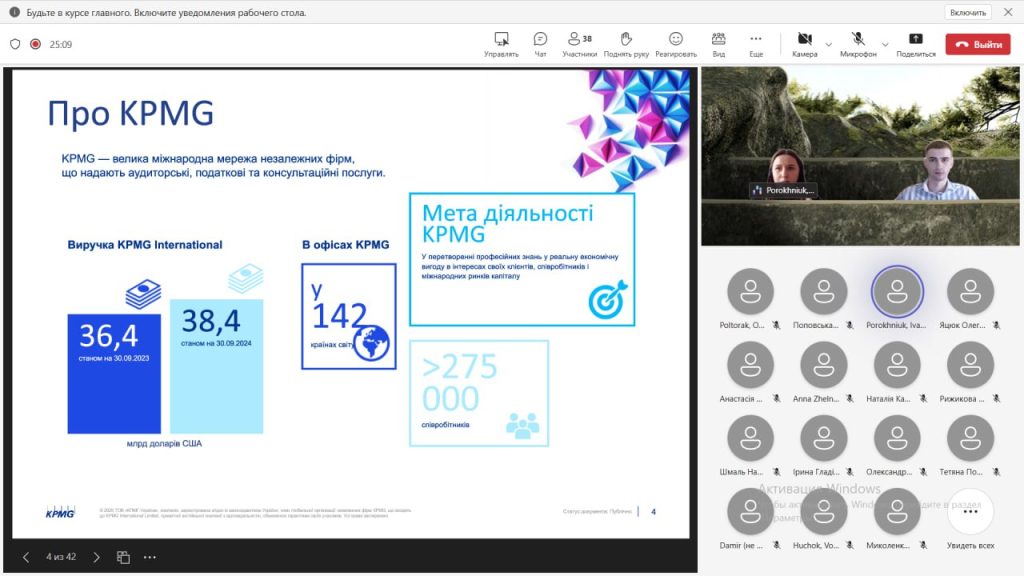Open the Еще more actions menu
Image resolution: width=1024 pixels, height=576 pixels.
[756, 44]
